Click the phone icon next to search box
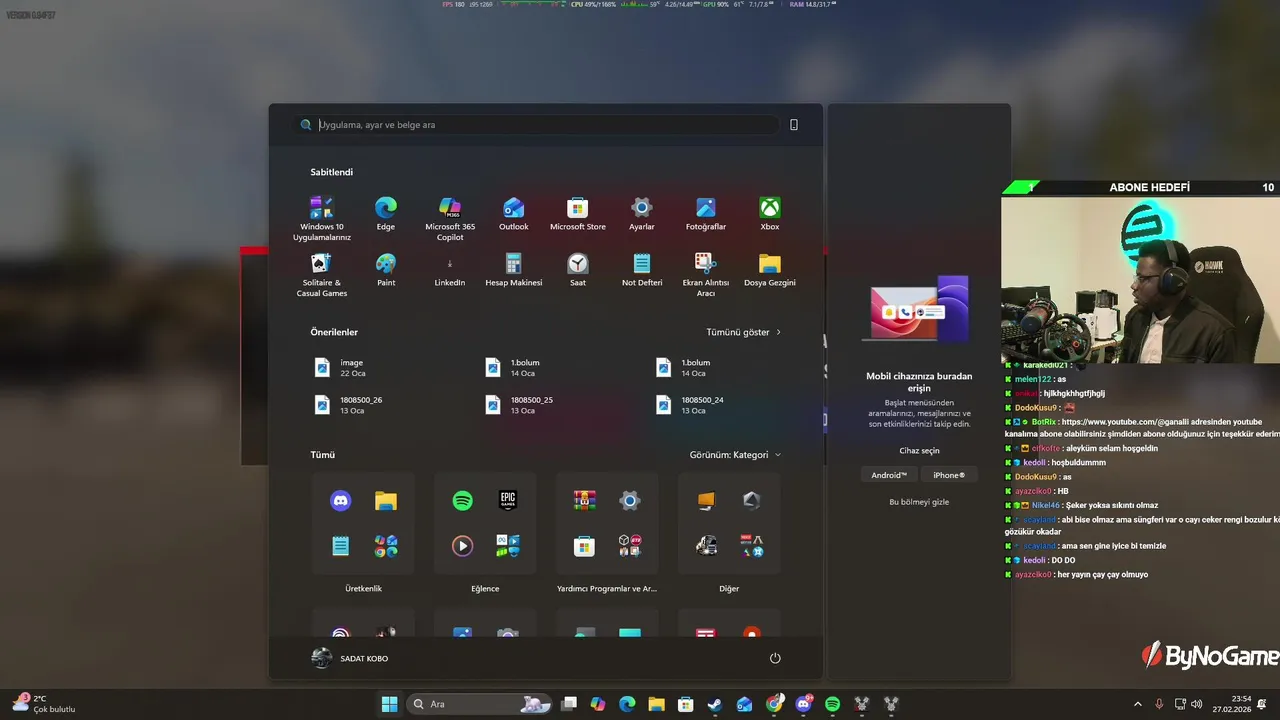The image size is (1280, 720). coord(794,125)
